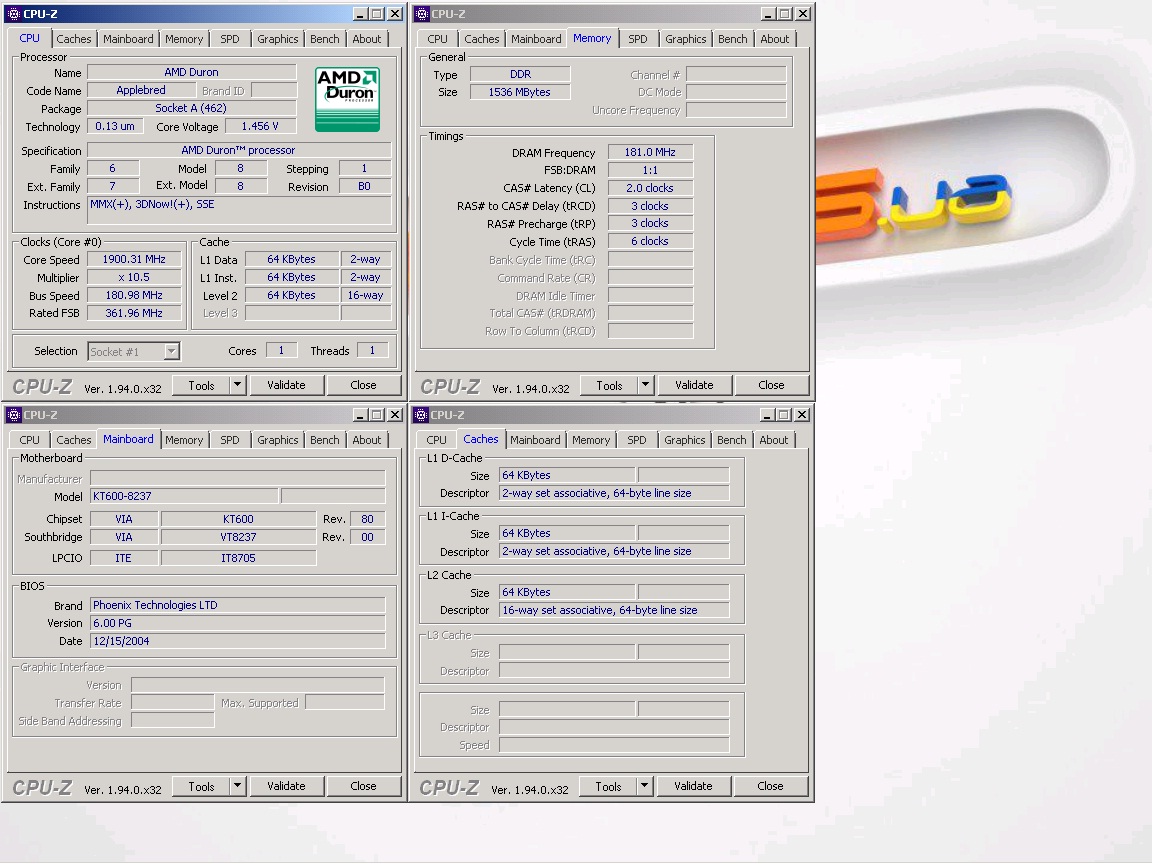The image size is (1152, 864).
Task: Open the Bench tab in the CPU window
Action: 325,39
